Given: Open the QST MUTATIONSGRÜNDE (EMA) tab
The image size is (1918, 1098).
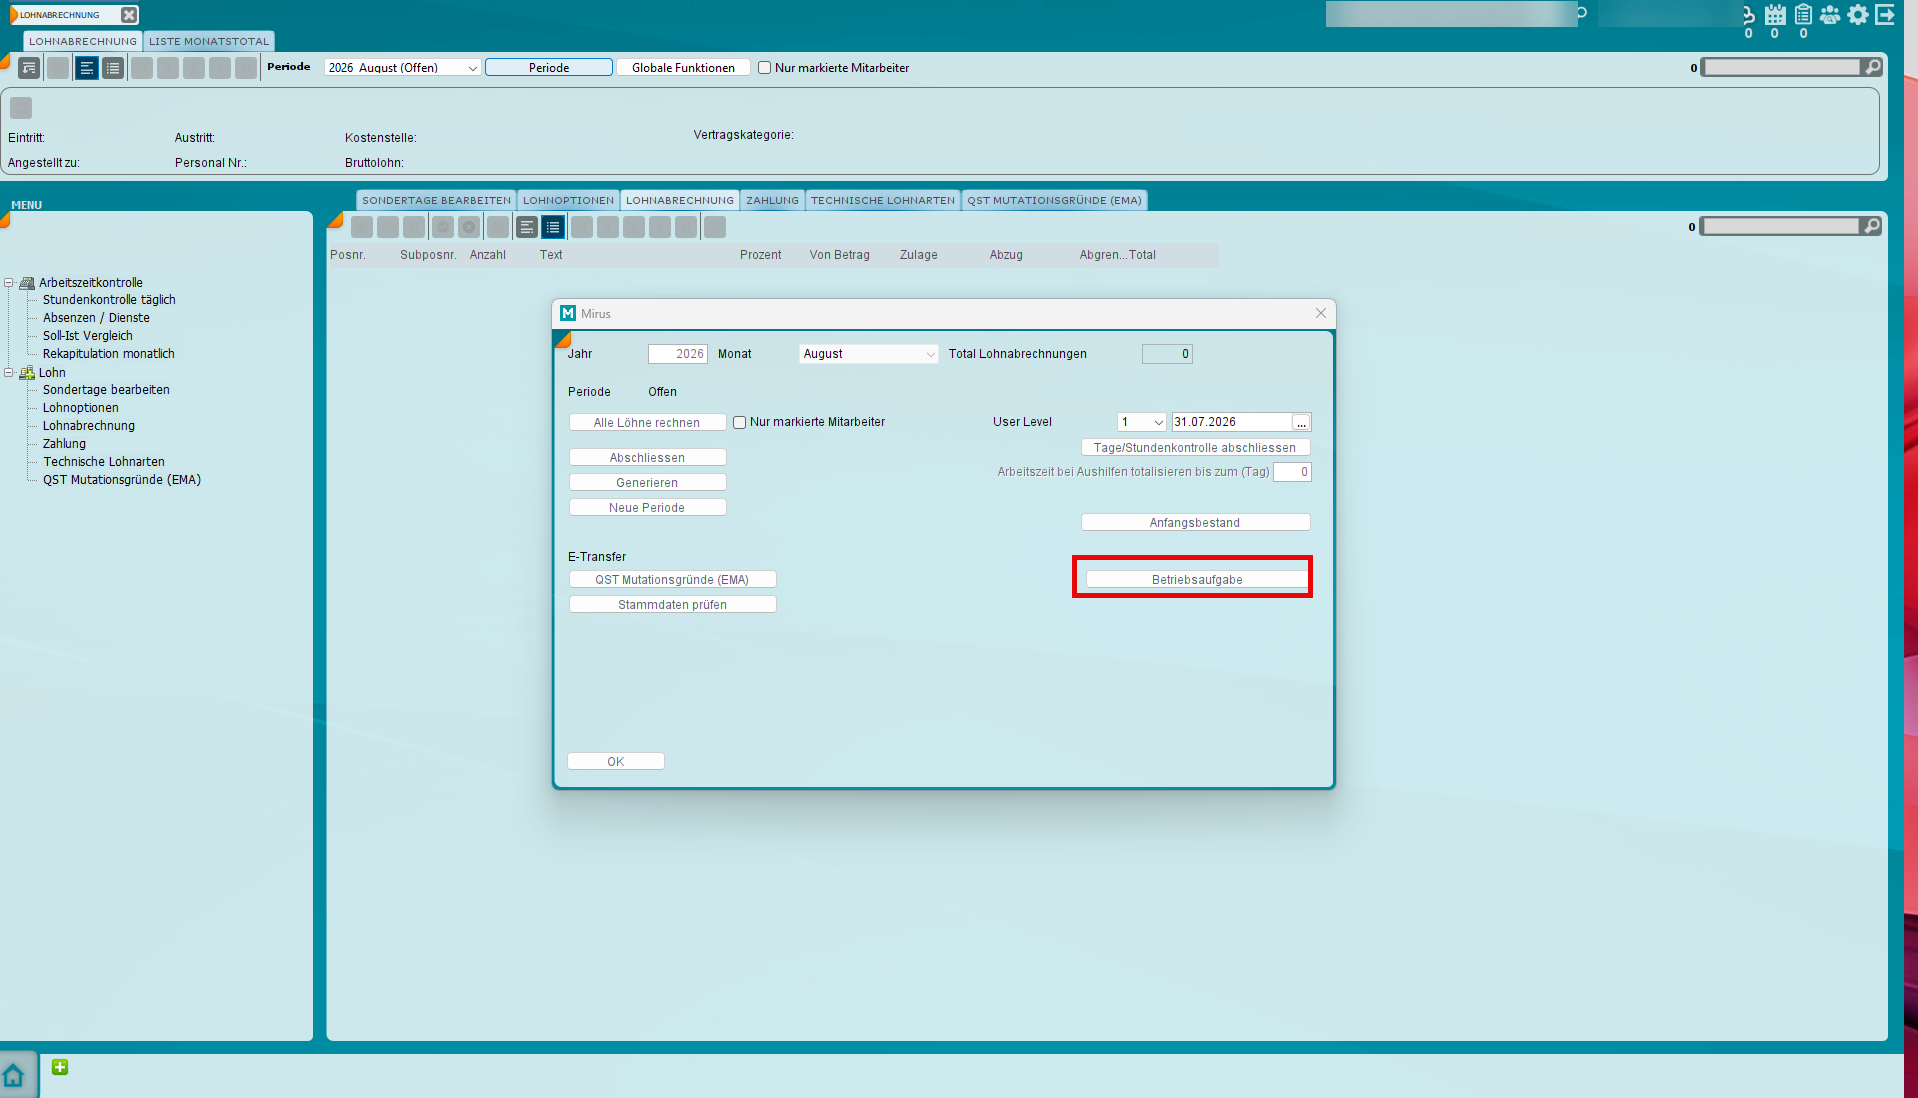Looking at the screenshot, I should tap(1054, 200).
